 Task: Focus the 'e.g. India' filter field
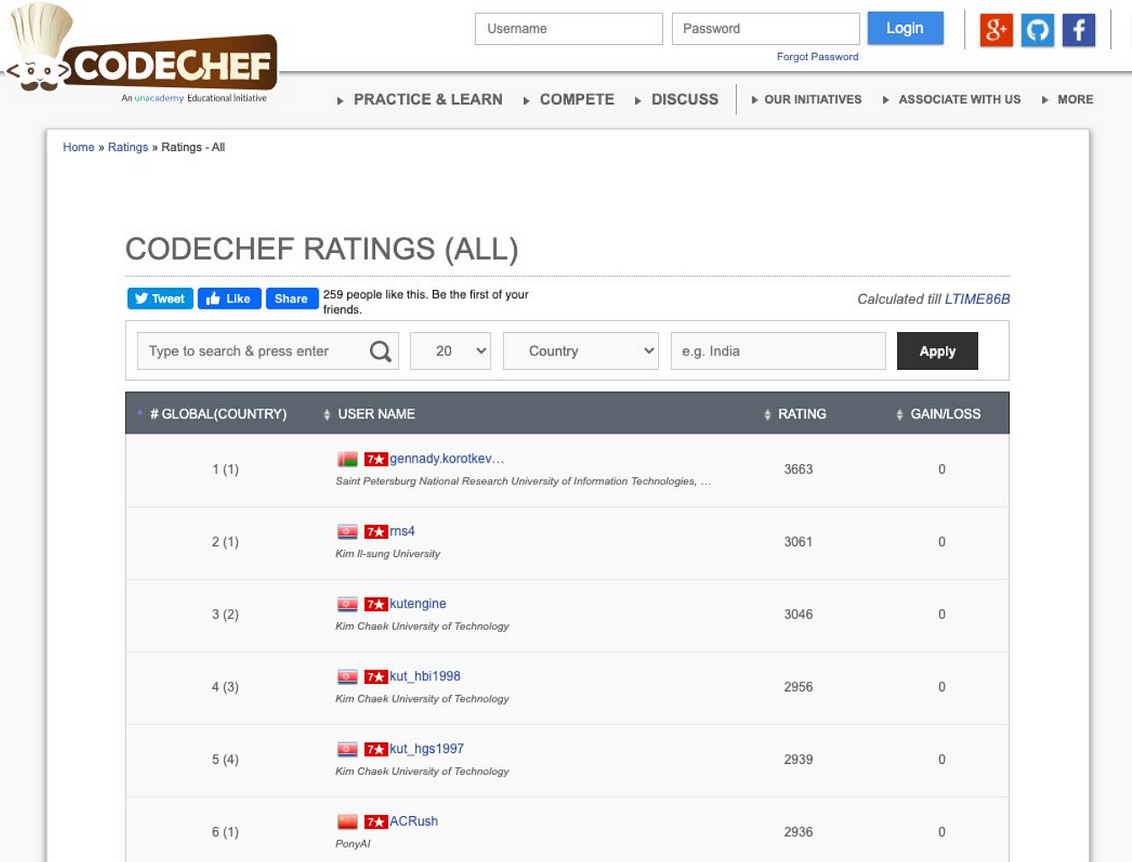point(778,351)
